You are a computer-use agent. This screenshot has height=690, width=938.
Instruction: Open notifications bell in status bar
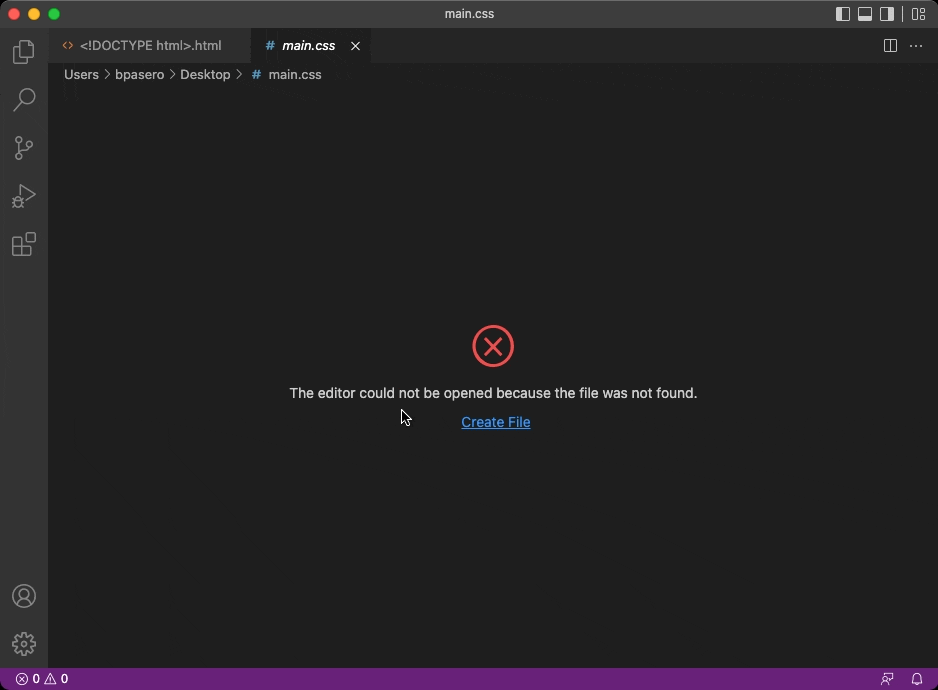point(917,679)
